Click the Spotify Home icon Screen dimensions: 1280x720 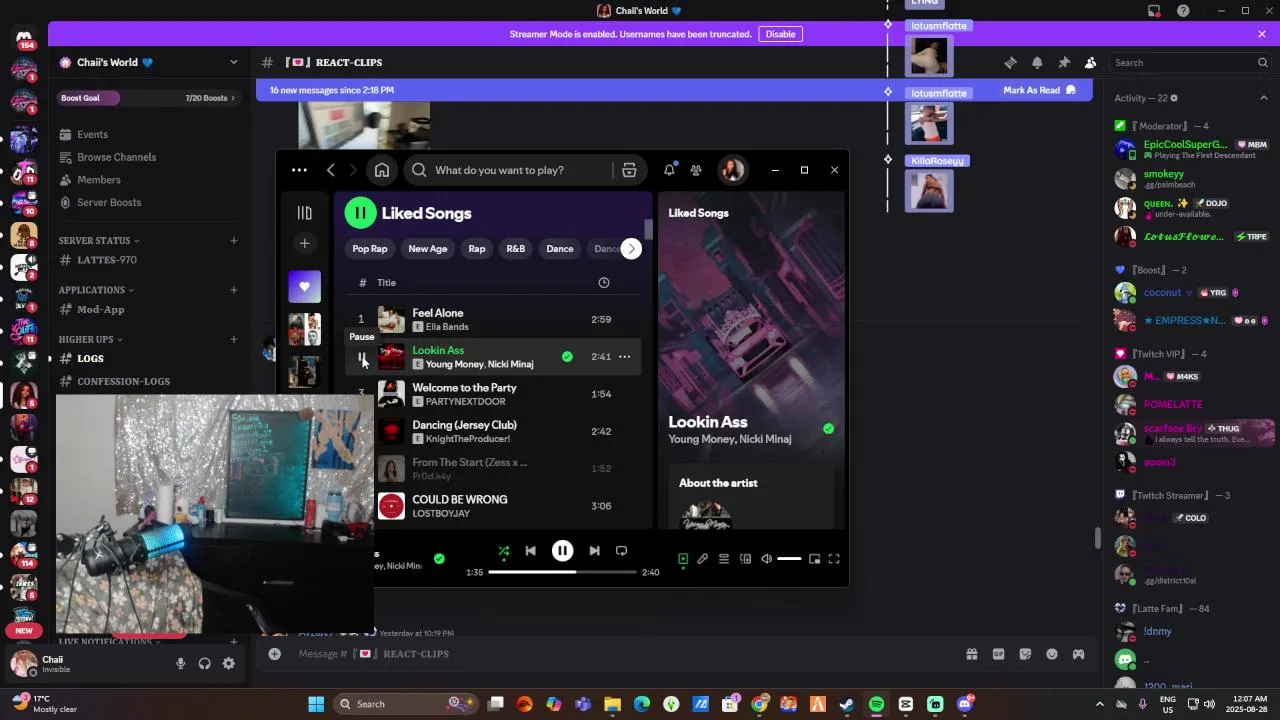pos(382,170)
